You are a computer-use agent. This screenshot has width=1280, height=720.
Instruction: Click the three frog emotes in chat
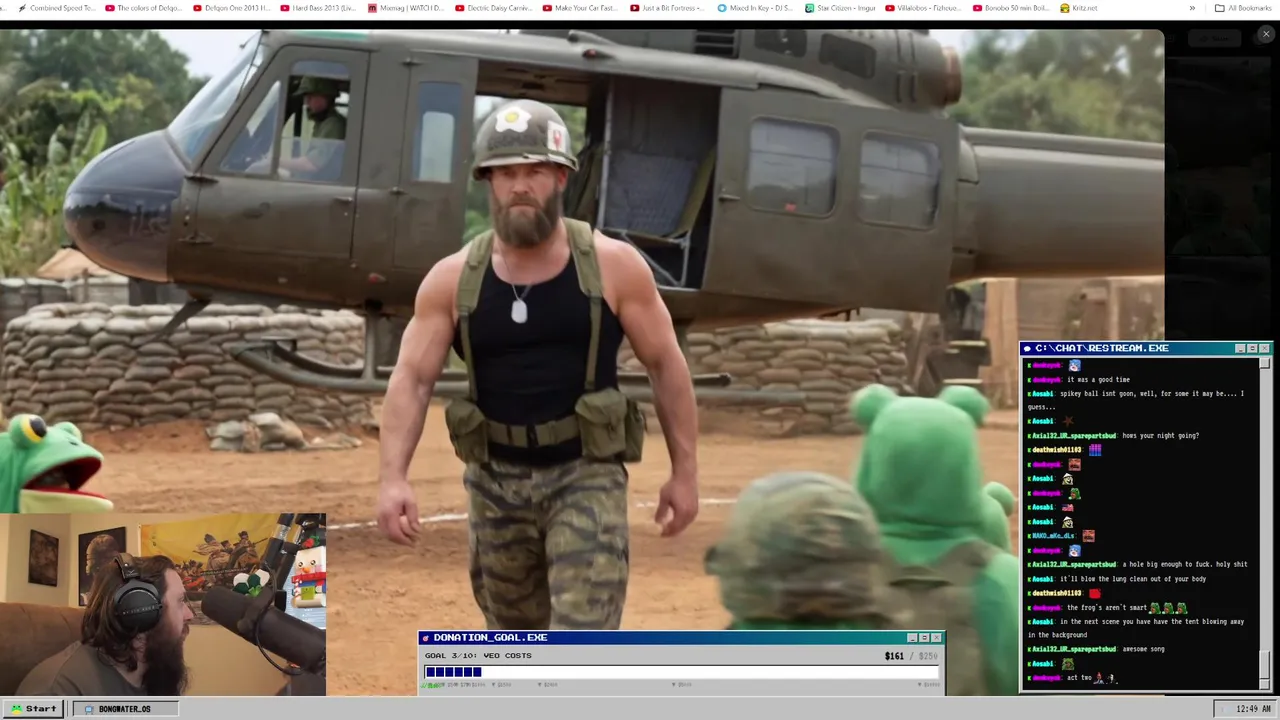[x=1168, y=608]
